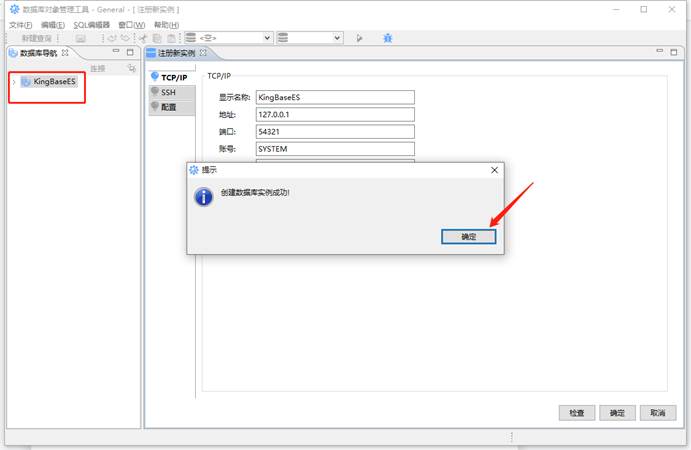Click the blue info icon in the 提示 dialog
The width and height of the screenshot is (691, 450).
pos(204,197)
